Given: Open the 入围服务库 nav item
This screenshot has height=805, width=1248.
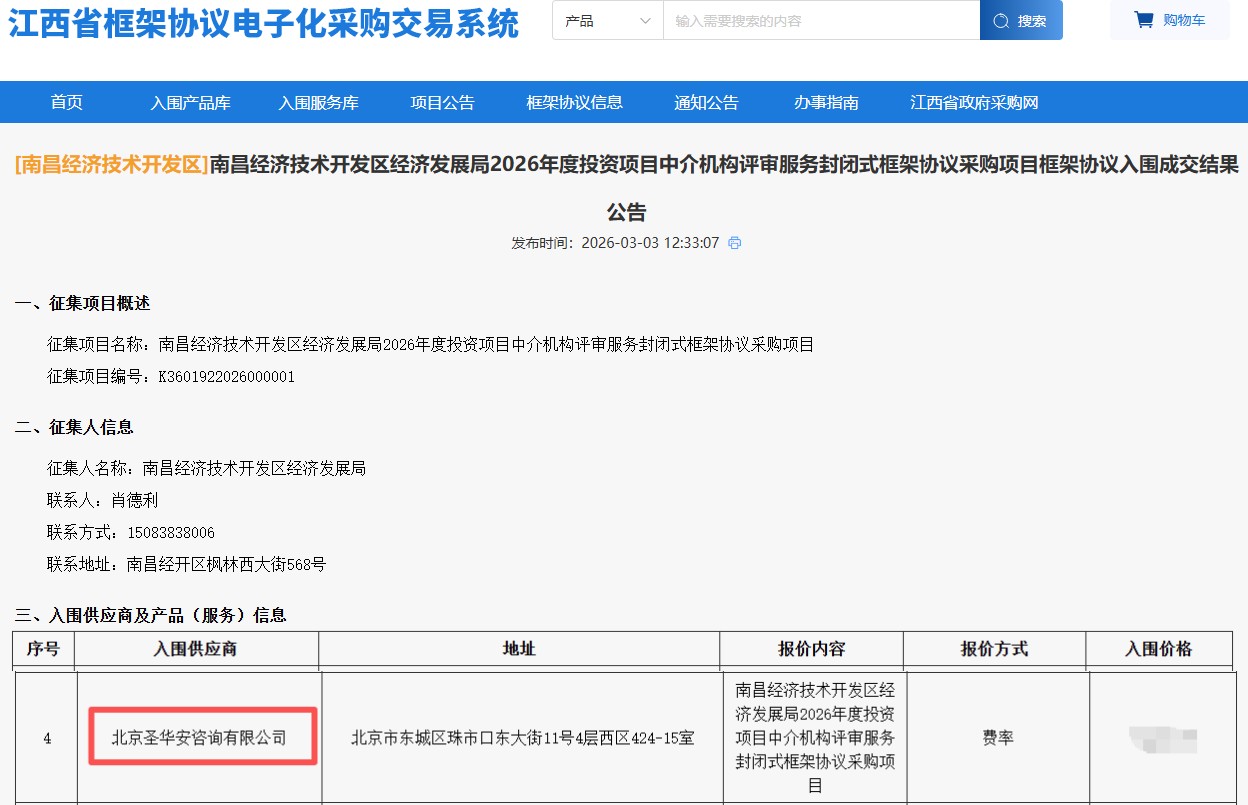Looking at the screenshot, I should (318, 102).
